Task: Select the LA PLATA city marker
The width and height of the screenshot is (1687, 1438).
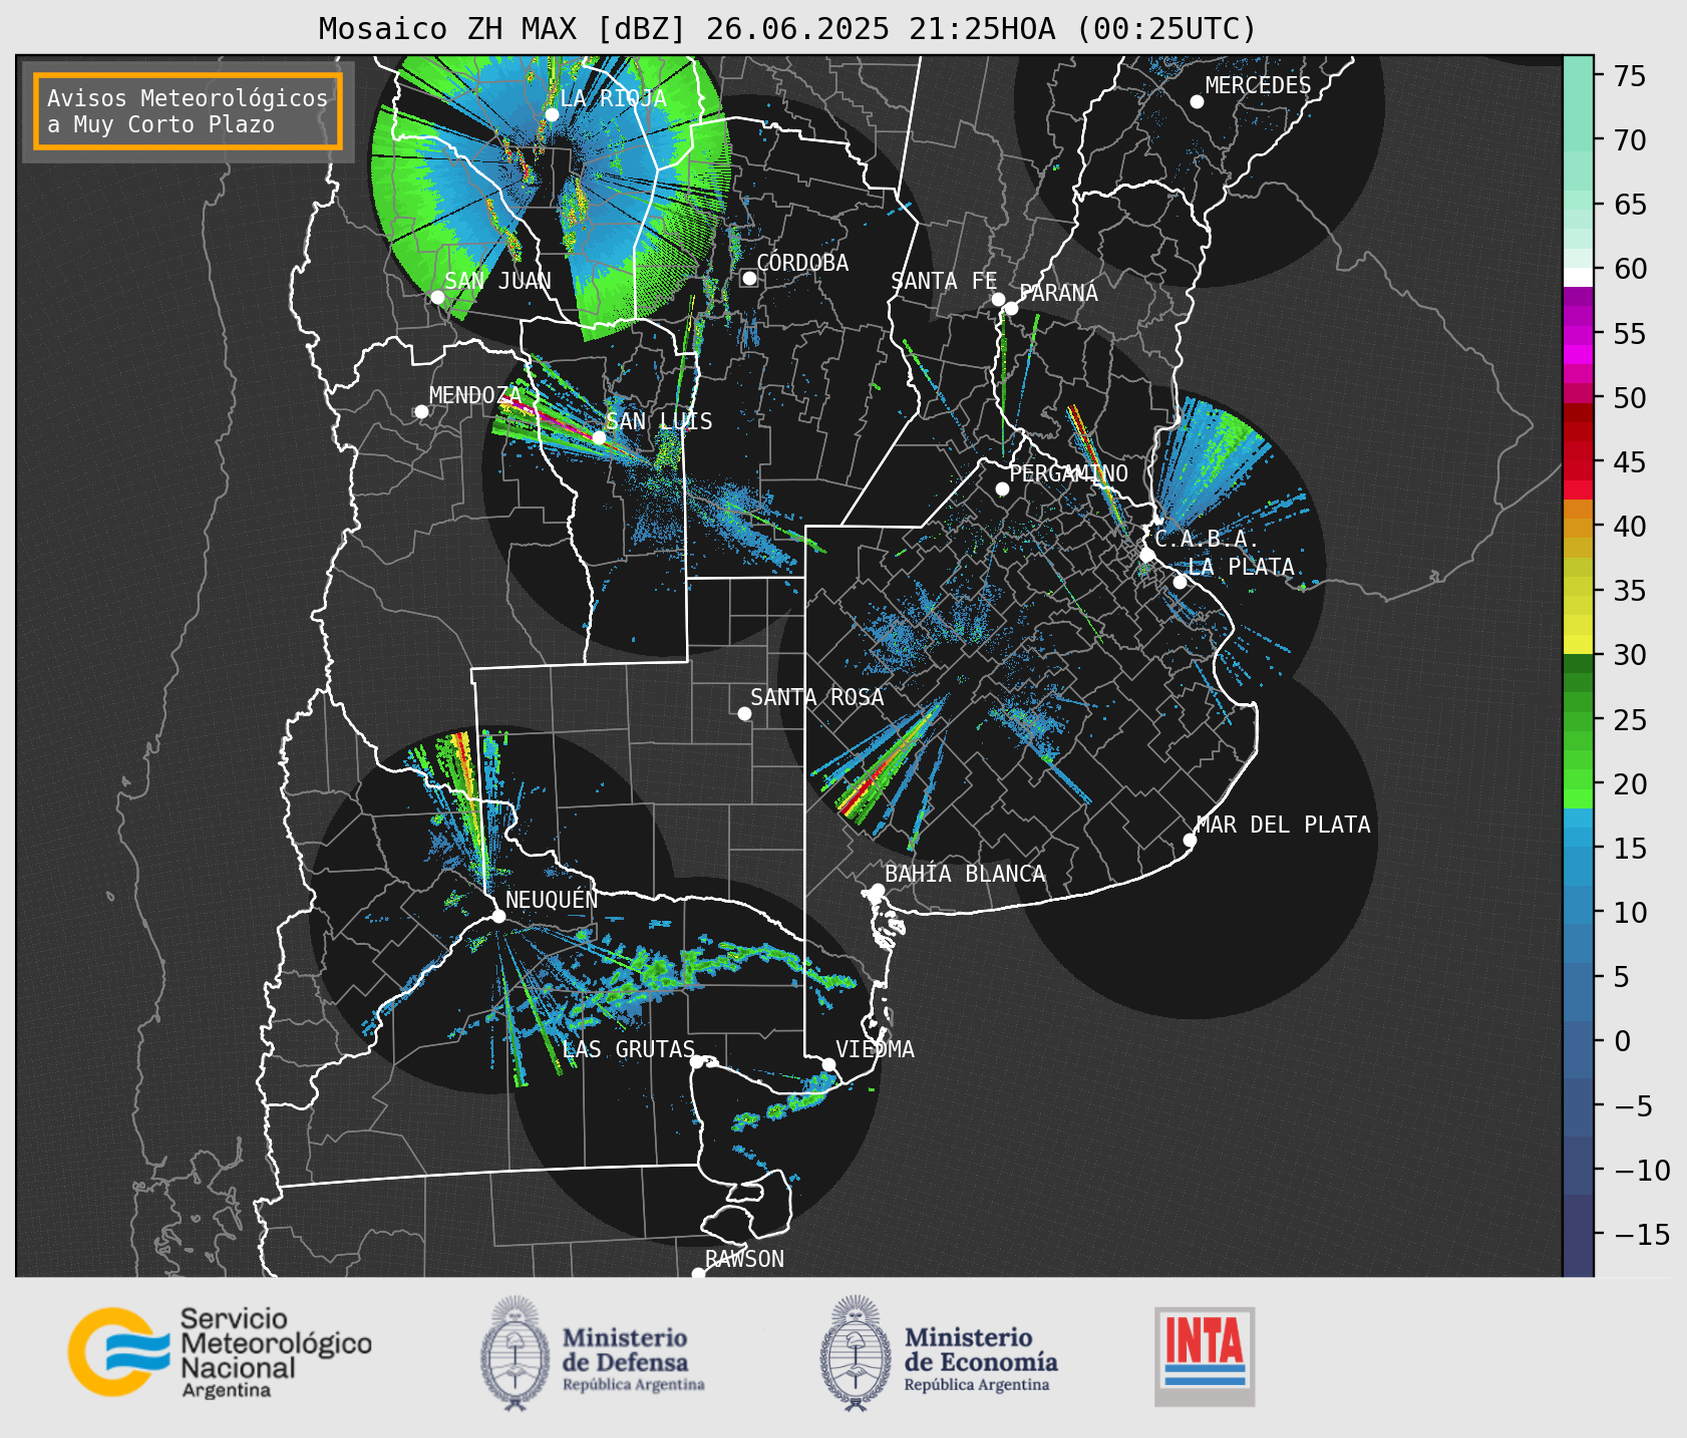Action: point(1180,581)
